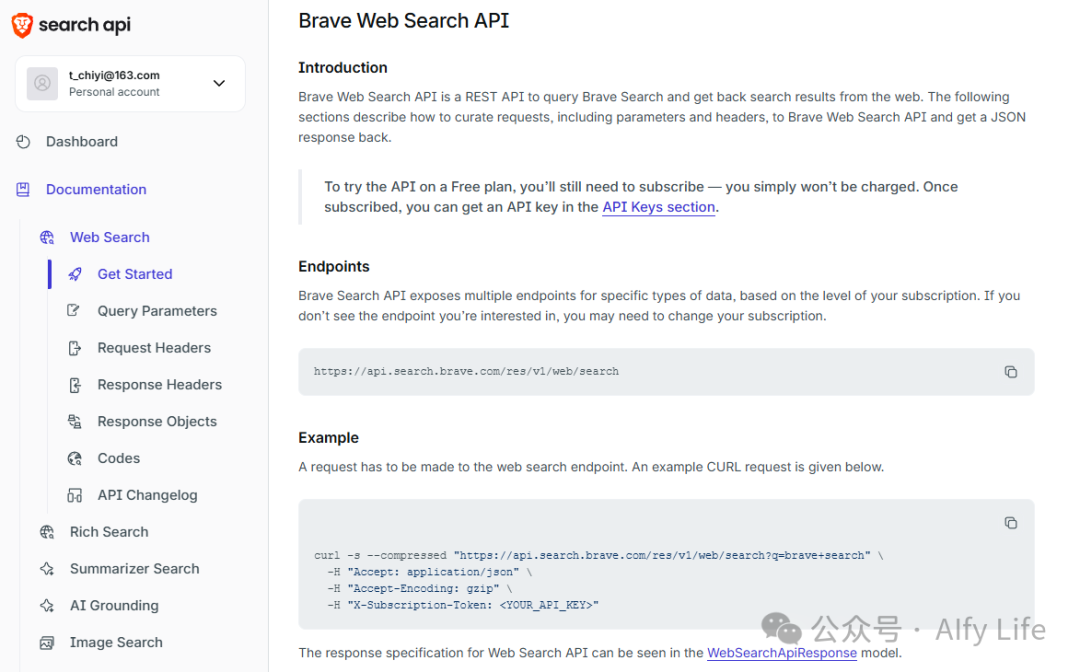Image resolution: width=1080 pixels, height=672 pixels.
Task: Click the AI Grounding sparkle icon
Action: 47,606
